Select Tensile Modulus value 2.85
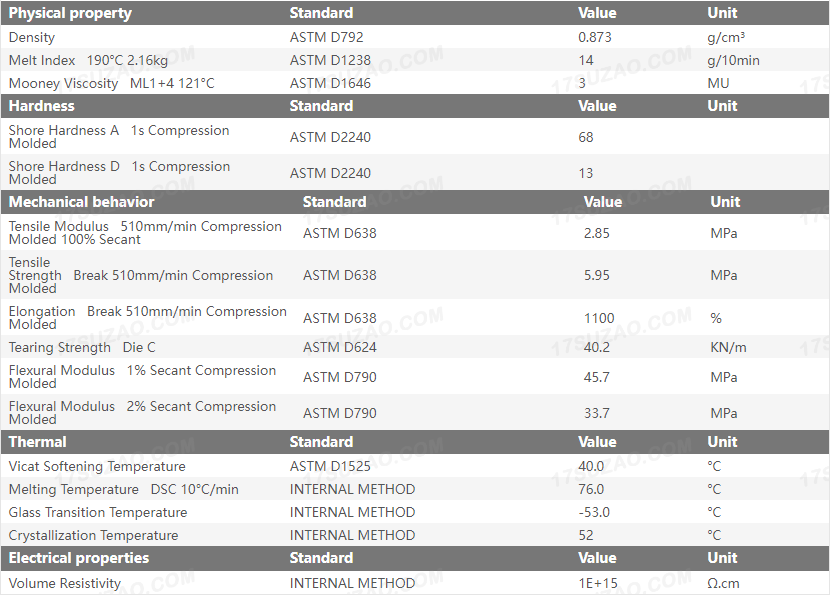 597,233
